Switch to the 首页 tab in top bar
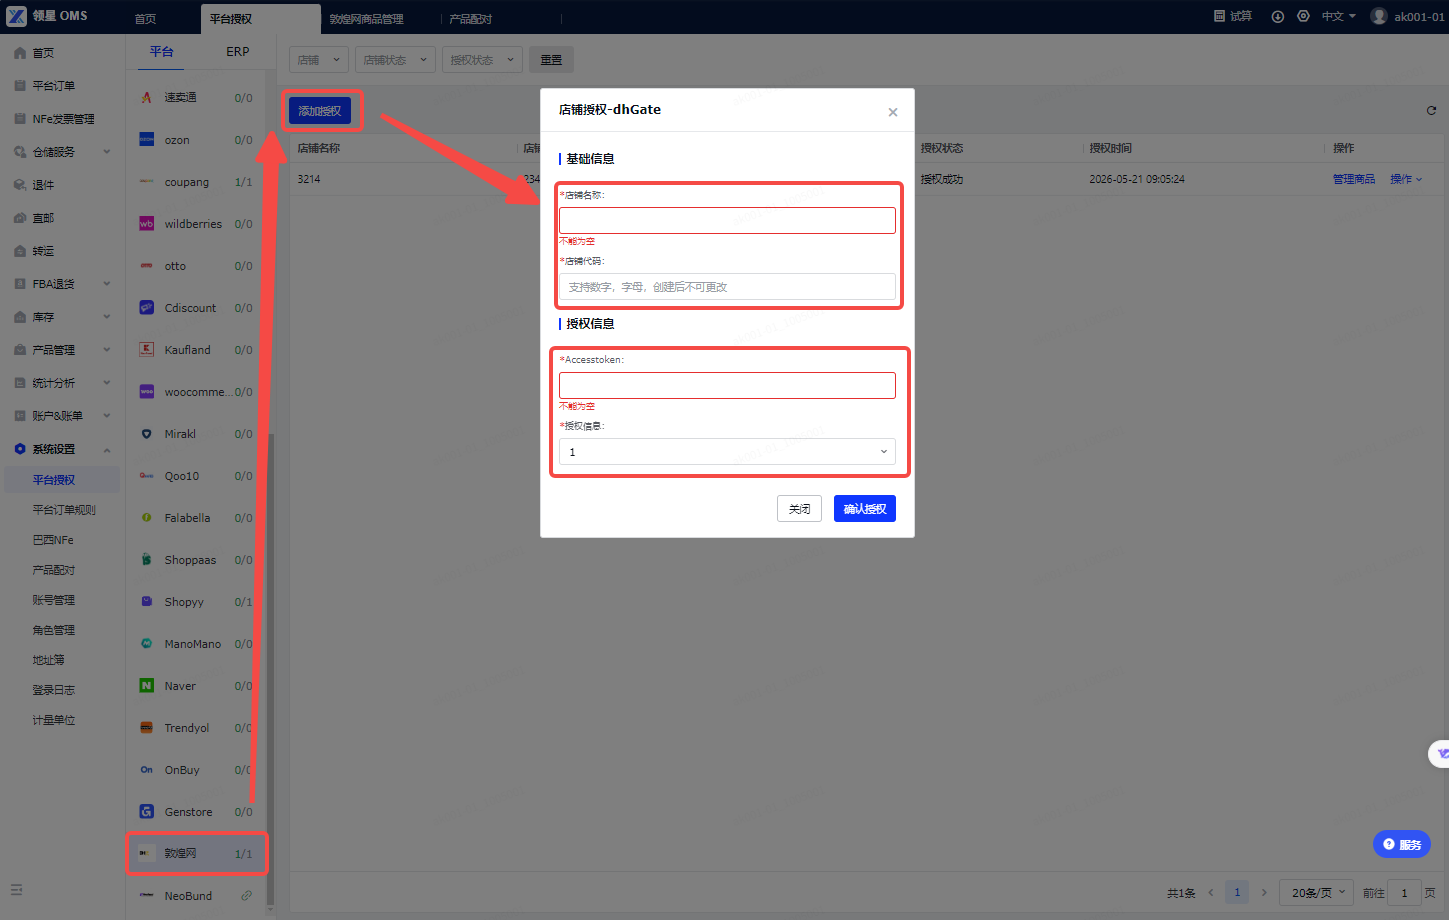1449x920 pixels. [146, 19]
